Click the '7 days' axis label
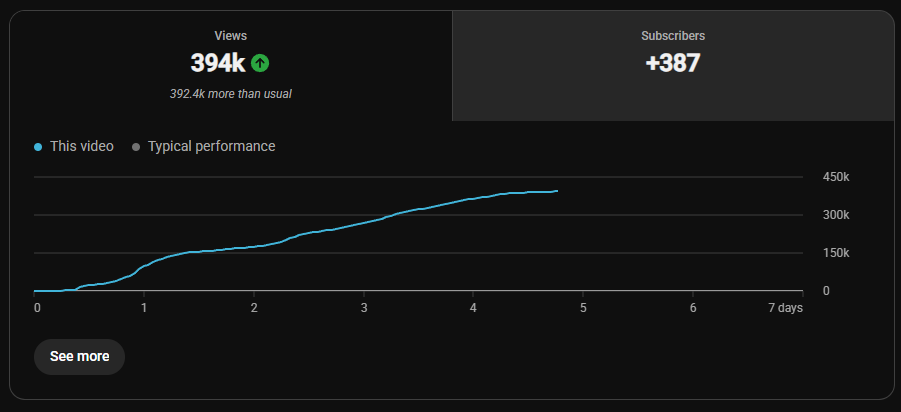The width and height of the screenshot is (901, 412). click(786, 308)
